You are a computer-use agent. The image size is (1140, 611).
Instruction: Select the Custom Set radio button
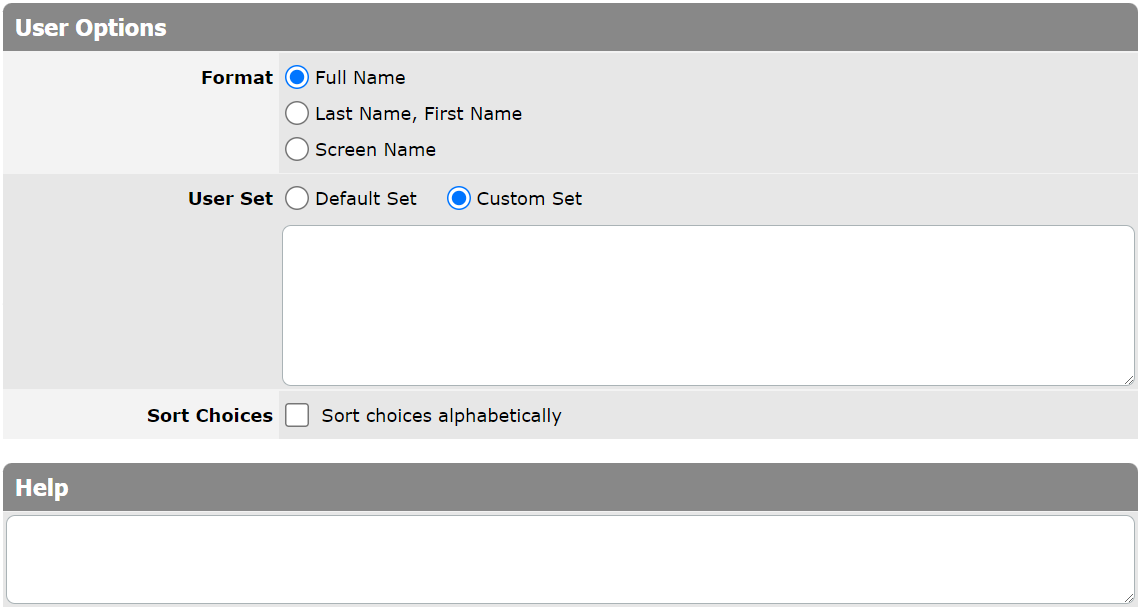459,199
